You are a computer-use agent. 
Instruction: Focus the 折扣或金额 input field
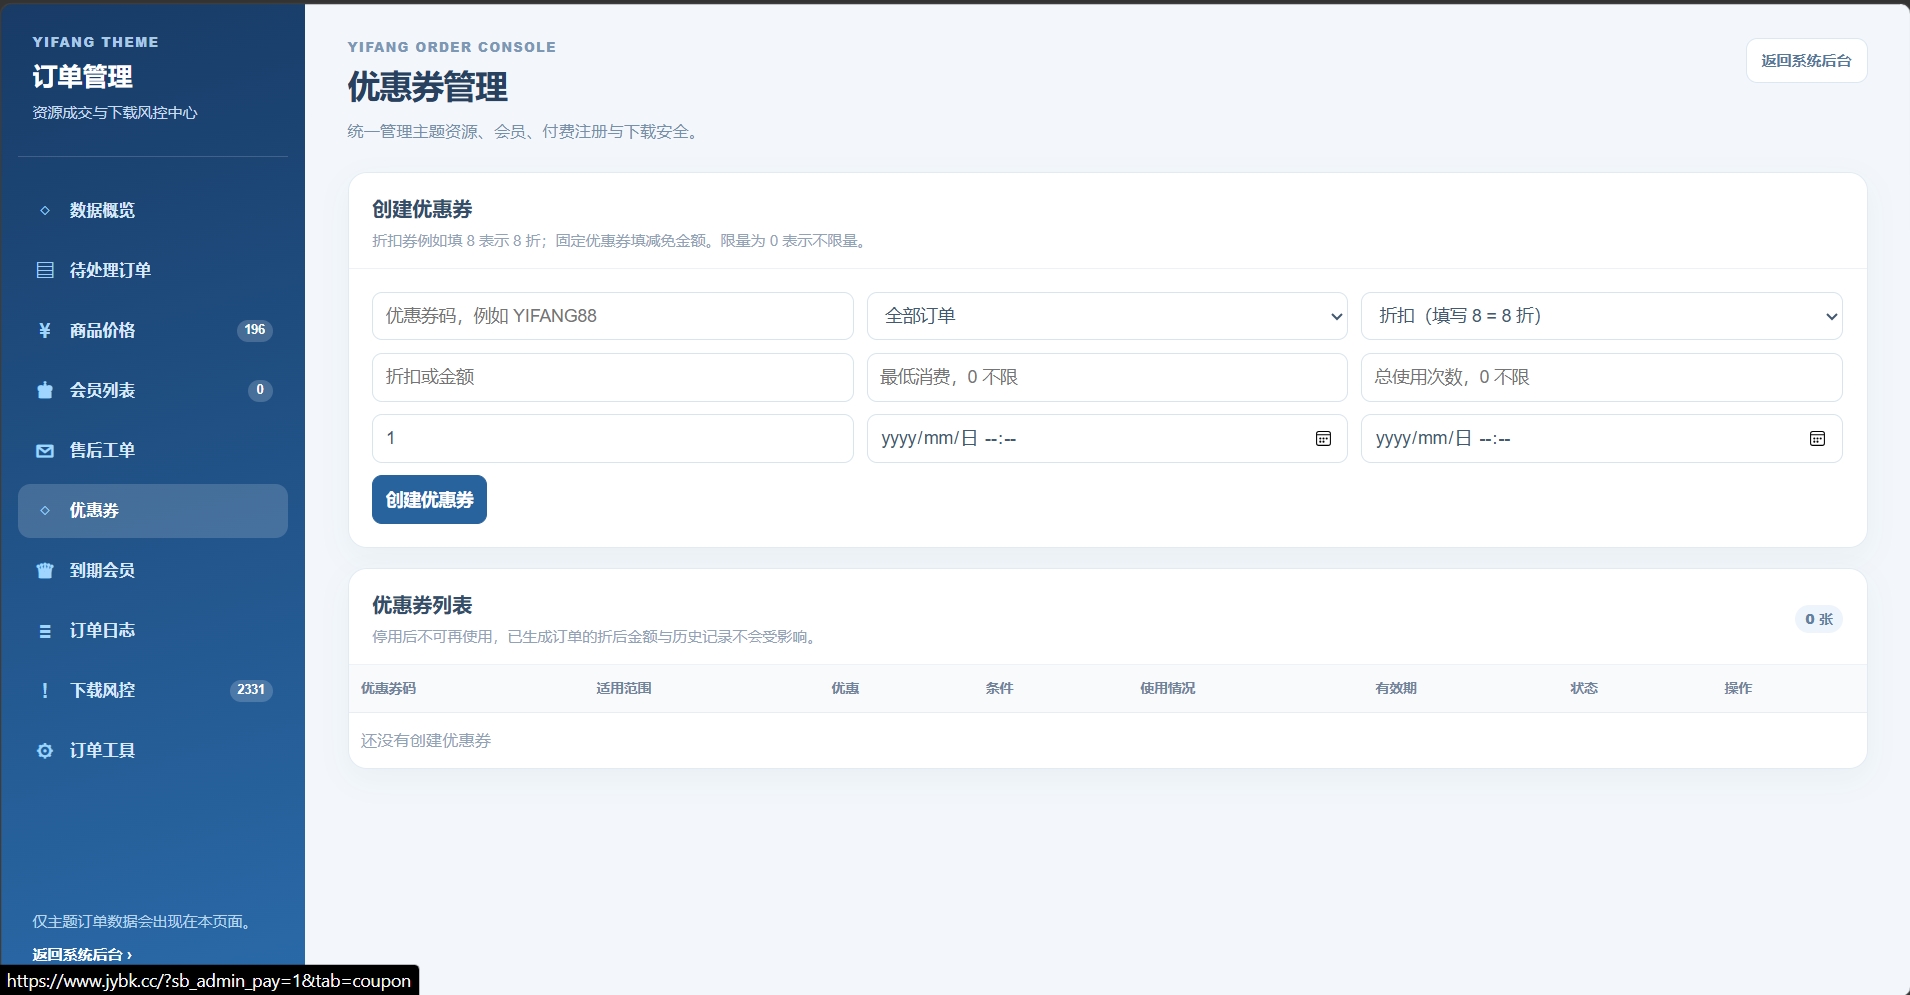point(613,377)
